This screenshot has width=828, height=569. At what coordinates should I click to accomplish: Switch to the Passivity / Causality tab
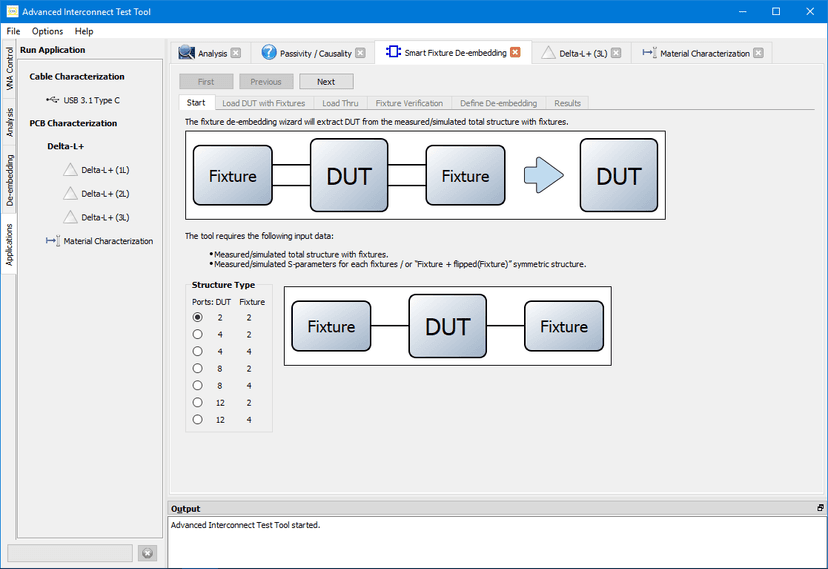305,53
